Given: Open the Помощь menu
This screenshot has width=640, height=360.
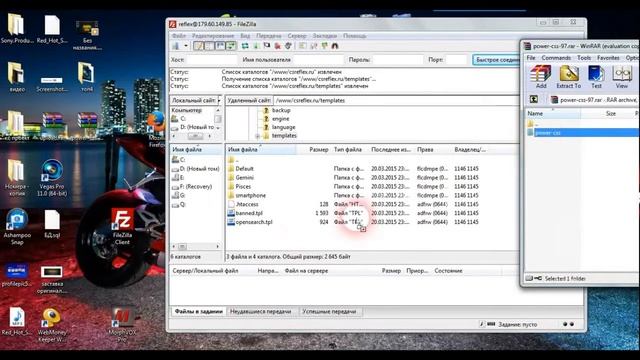Looking at the screenshot, I should coord(354,36).
